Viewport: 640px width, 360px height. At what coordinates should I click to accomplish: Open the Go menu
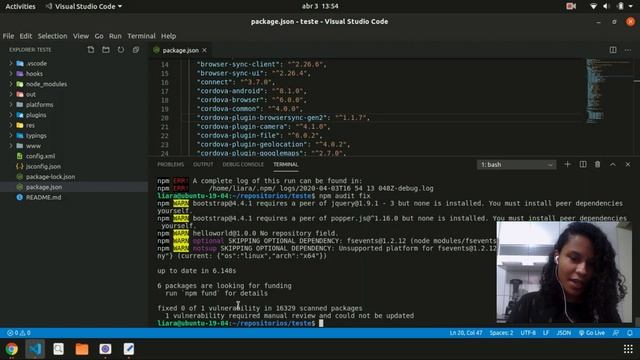(99, 36)
